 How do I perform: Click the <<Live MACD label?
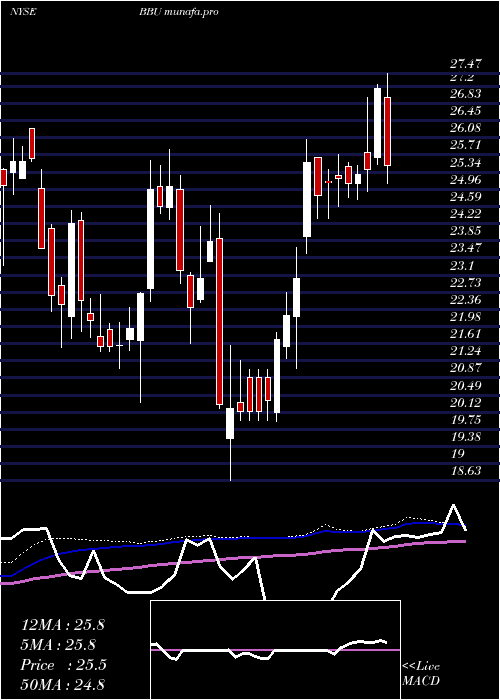(x=421, y=673)
